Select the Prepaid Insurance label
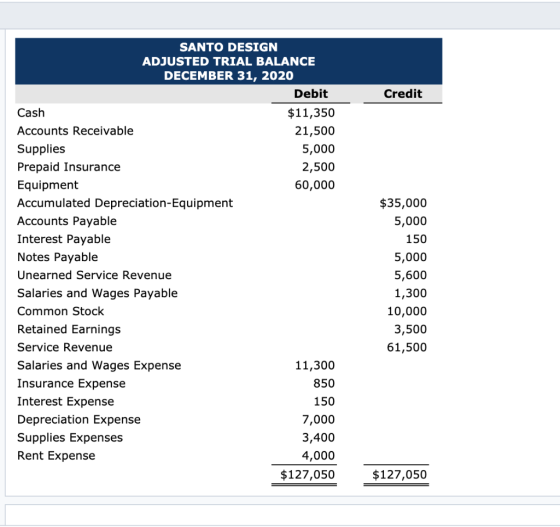 (69, 167)
